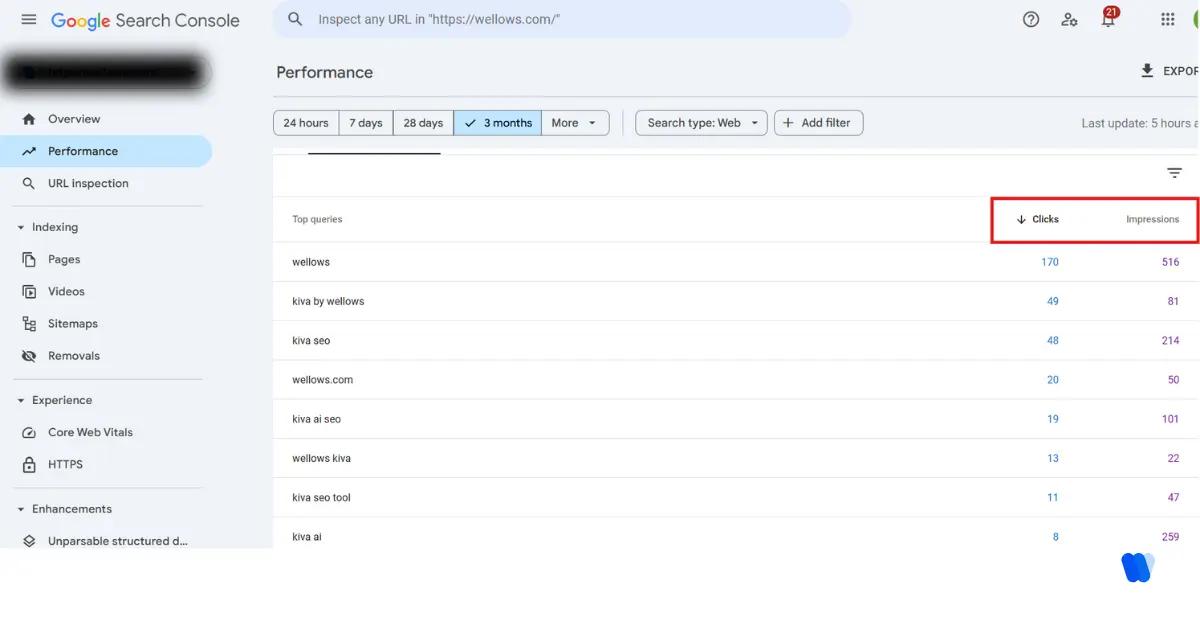Open the Sitemaps report
1200x630 pixels.
(71, 323)
